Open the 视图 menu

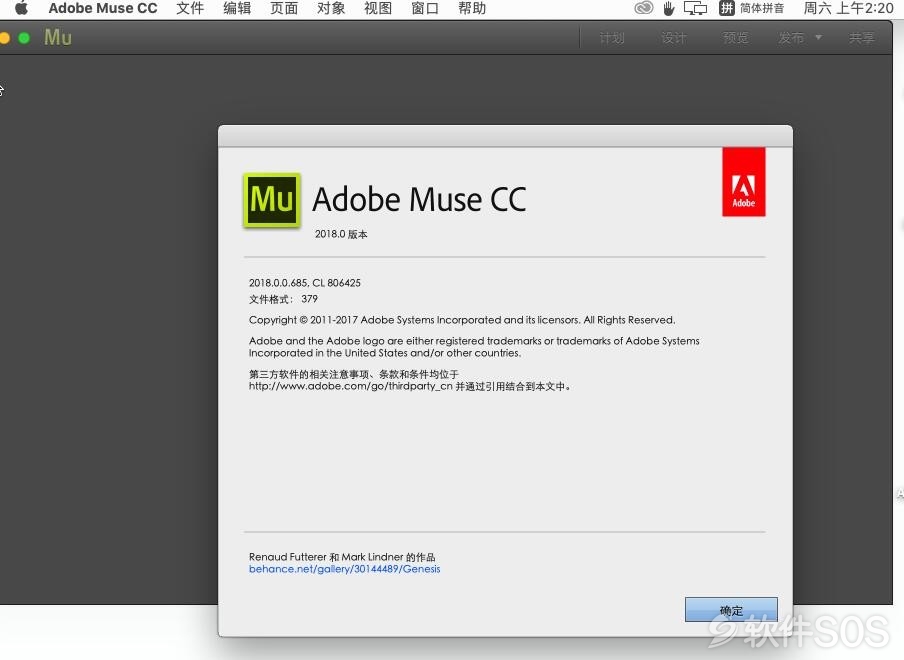pyautogui.click(x=378, y=8)
